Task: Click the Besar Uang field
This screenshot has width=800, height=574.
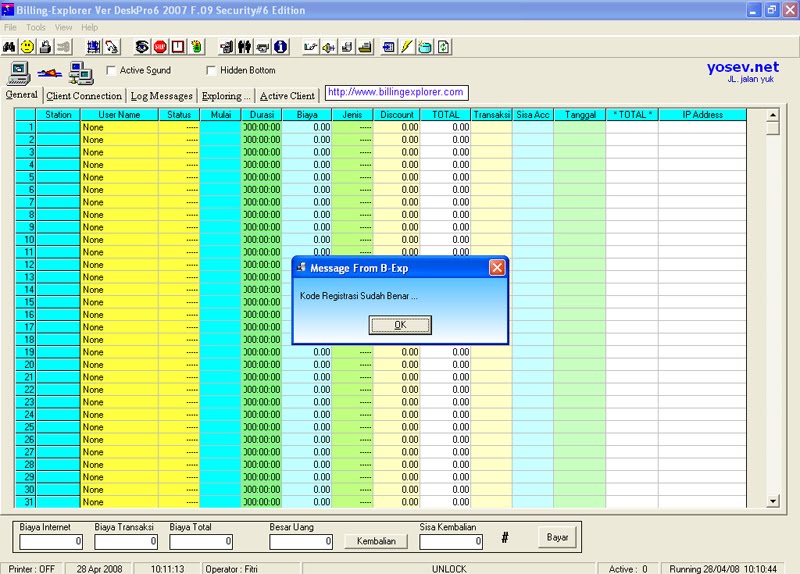Action: [x=301, y=541]
